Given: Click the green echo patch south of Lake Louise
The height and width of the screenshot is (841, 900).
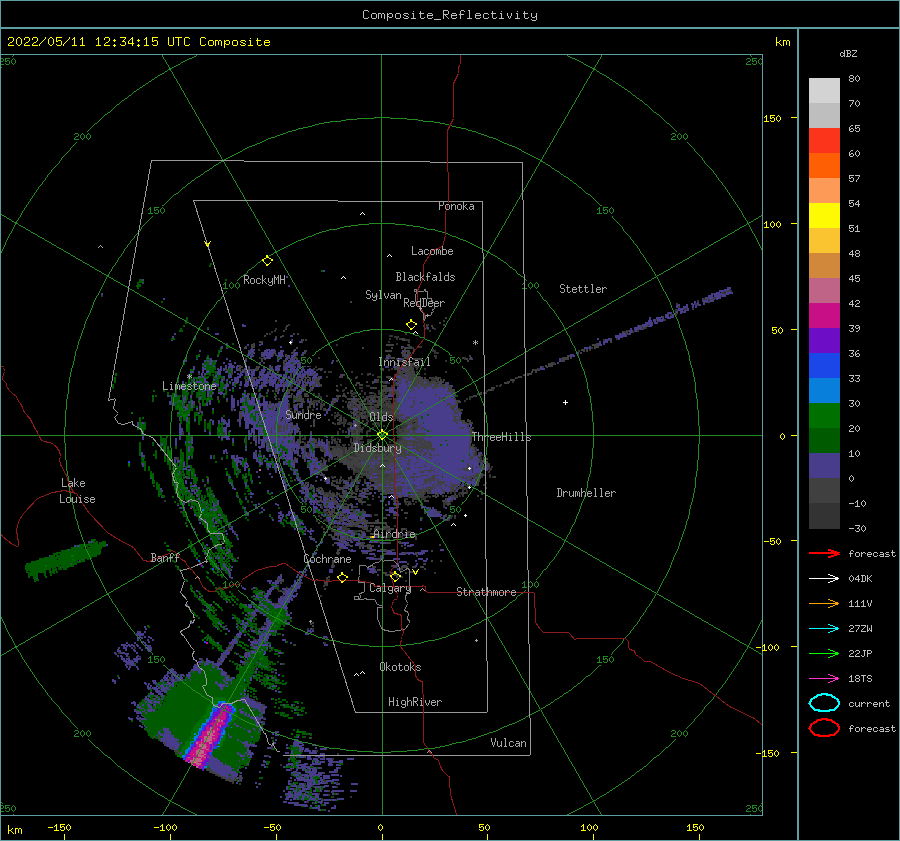Looking at the screenshot, I should (x=64, y=559).
